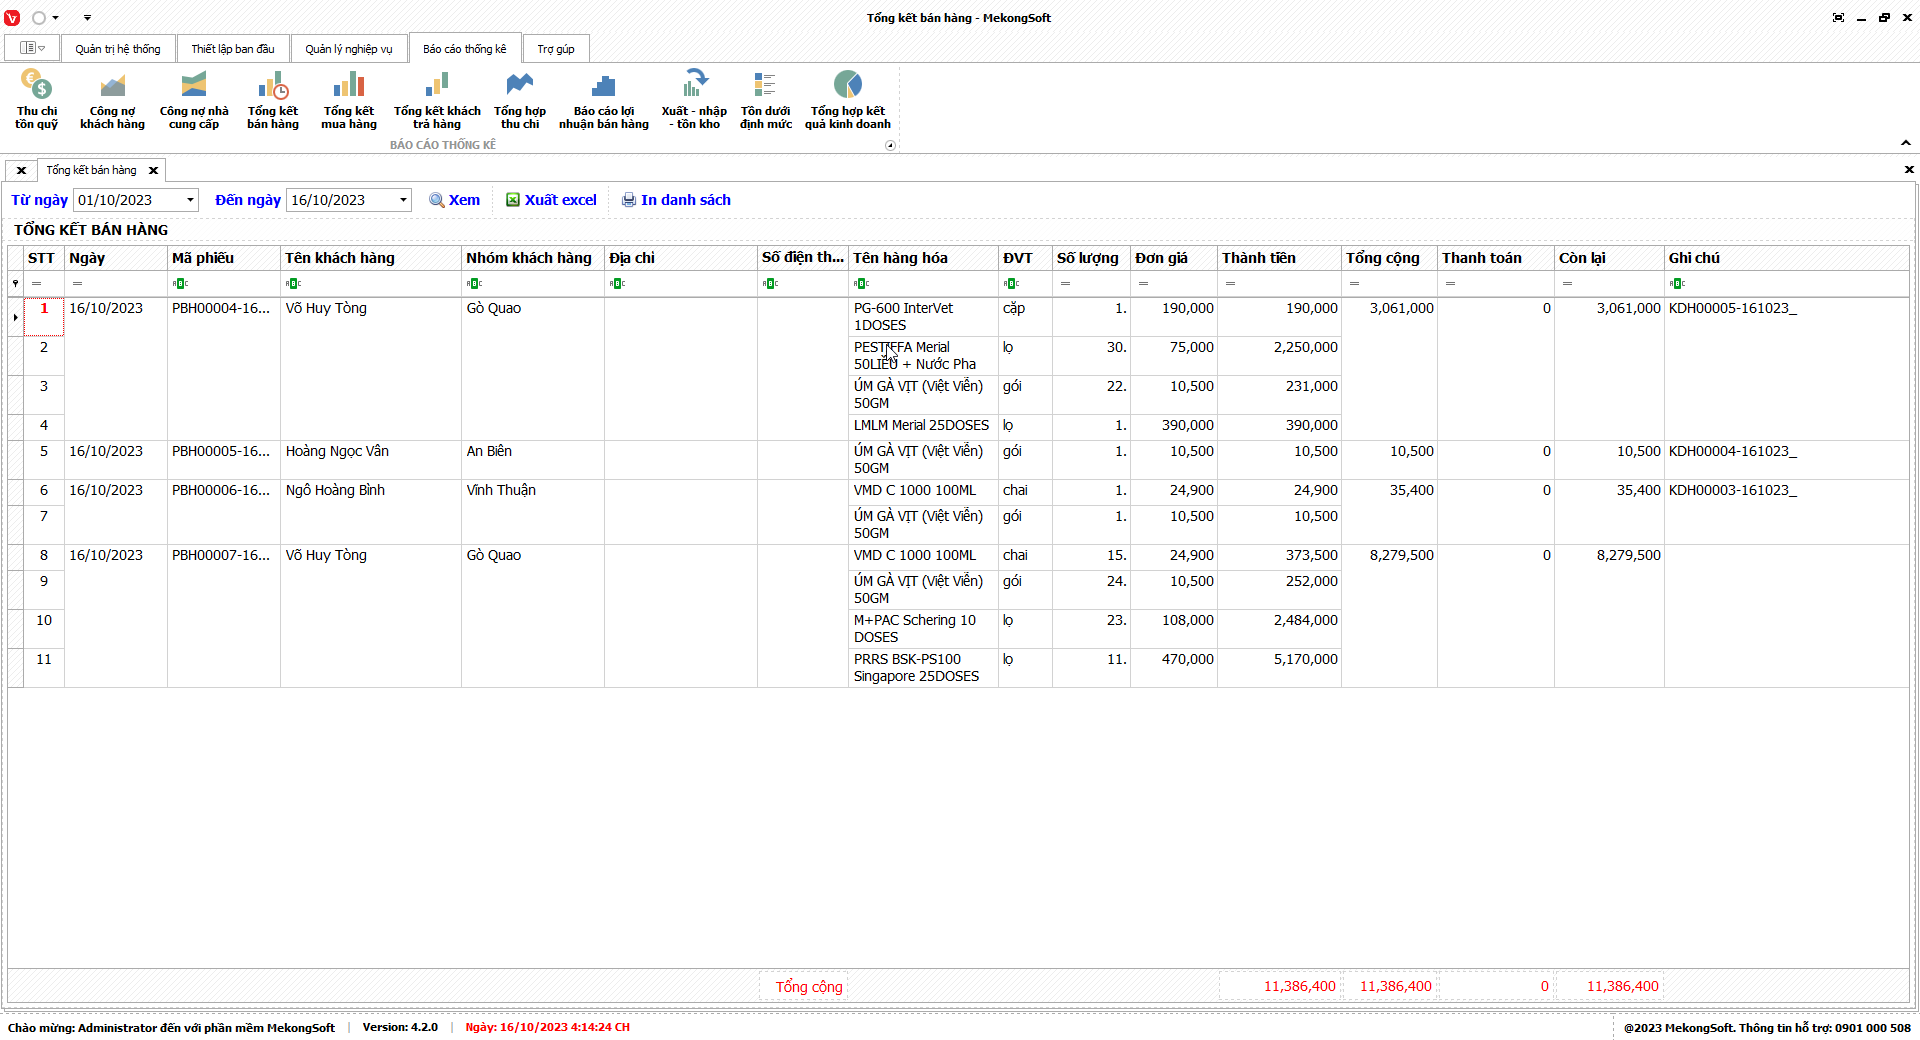Click the Xem button to view results
The height and width of the screenshot is (1040, 1920).
pos(455,200)
